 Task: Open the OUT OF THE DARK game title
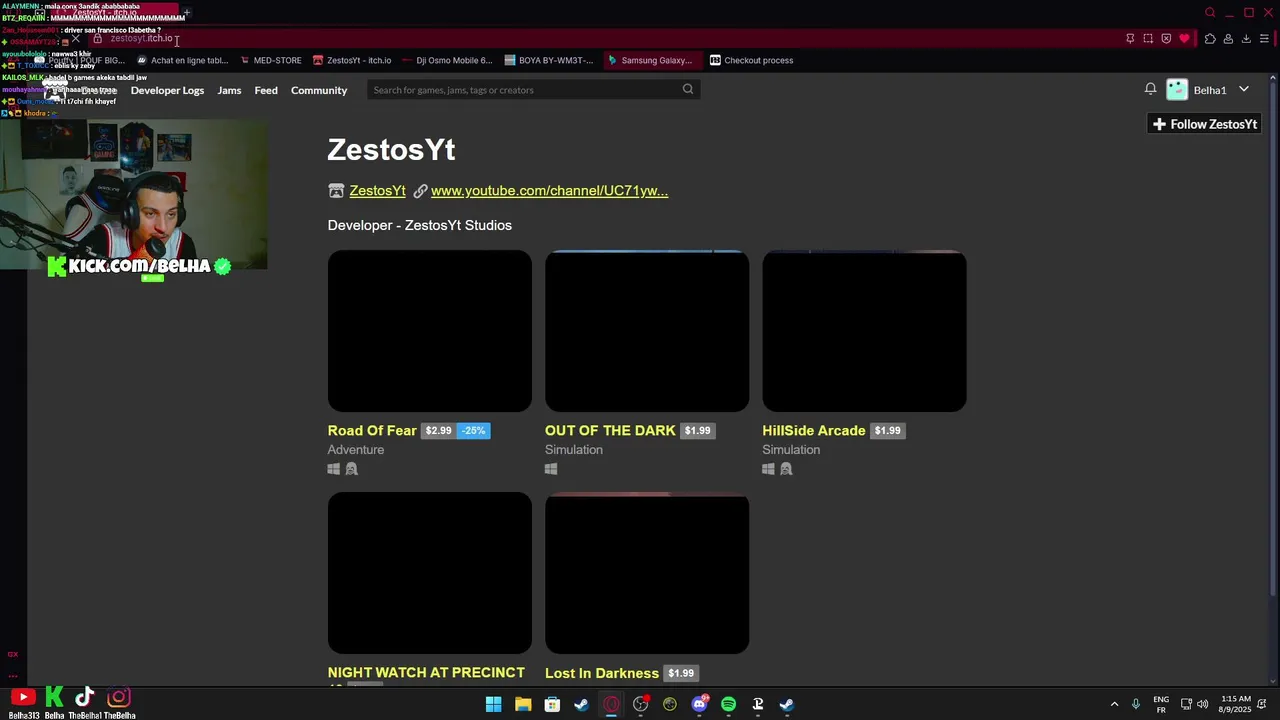[610, 430]
